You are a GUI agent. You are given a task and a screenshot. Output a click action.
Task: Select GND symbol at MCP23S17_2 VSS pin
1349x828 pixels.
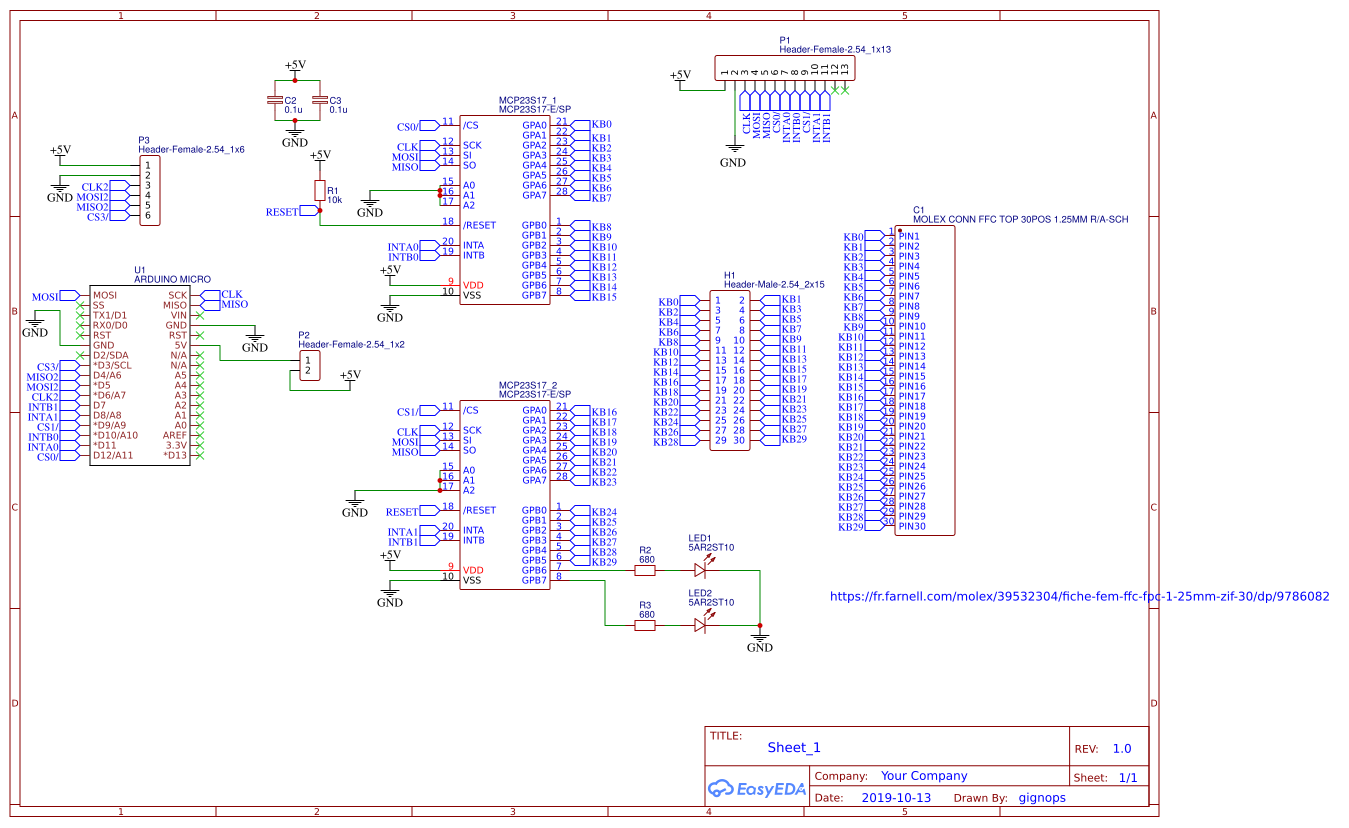390,595
